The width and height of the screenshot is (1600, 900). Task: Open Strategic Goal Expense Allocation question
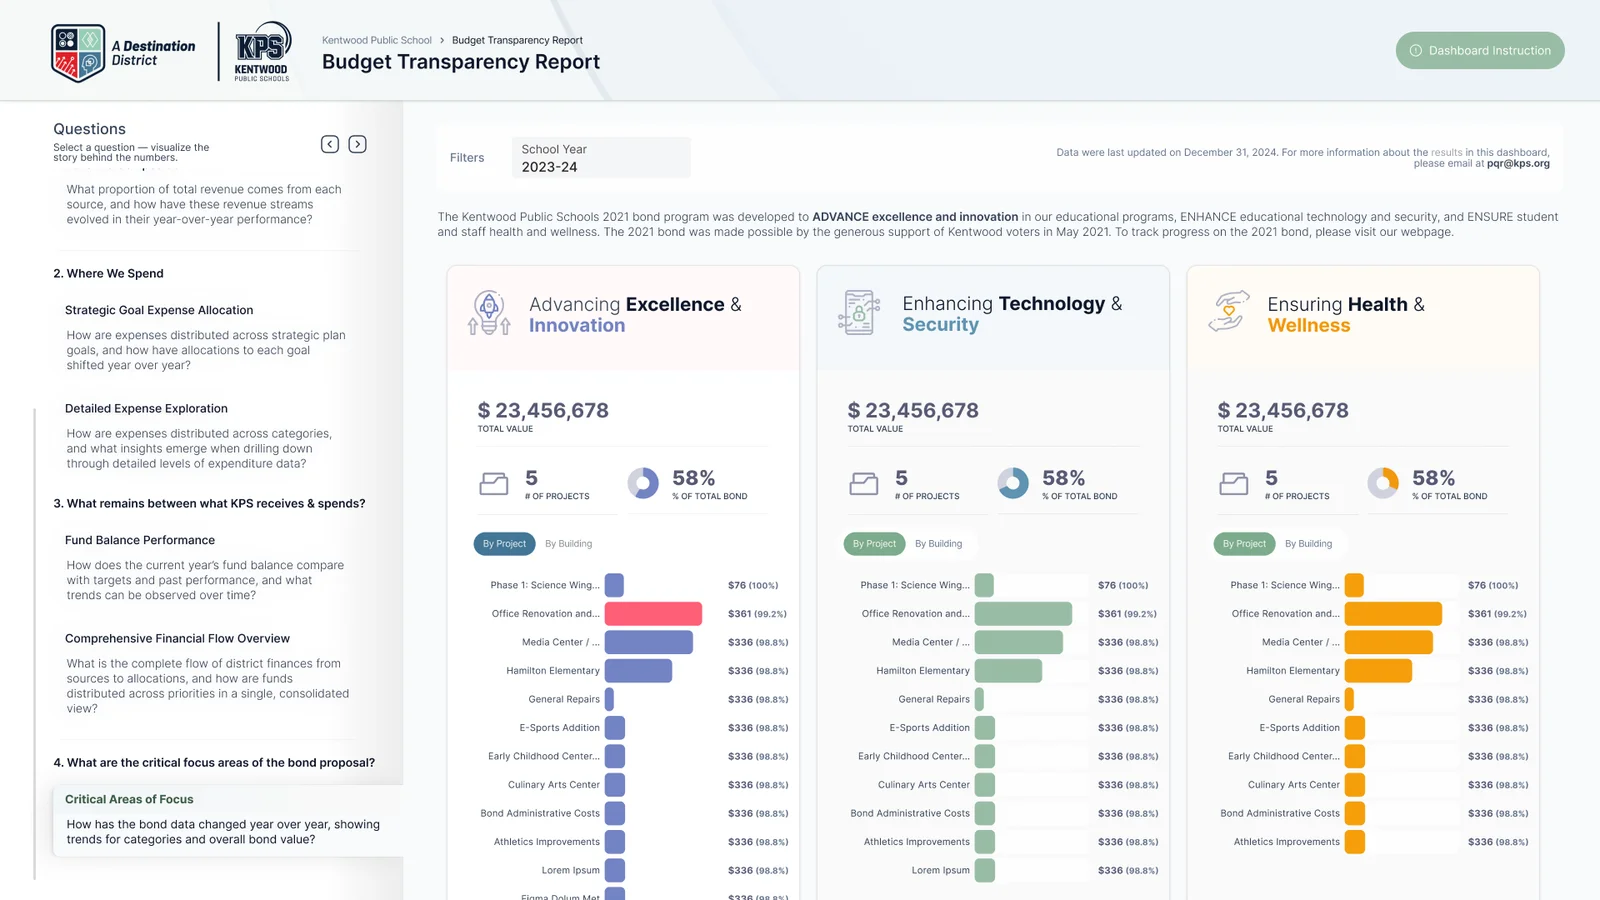[x=159, y=310]
